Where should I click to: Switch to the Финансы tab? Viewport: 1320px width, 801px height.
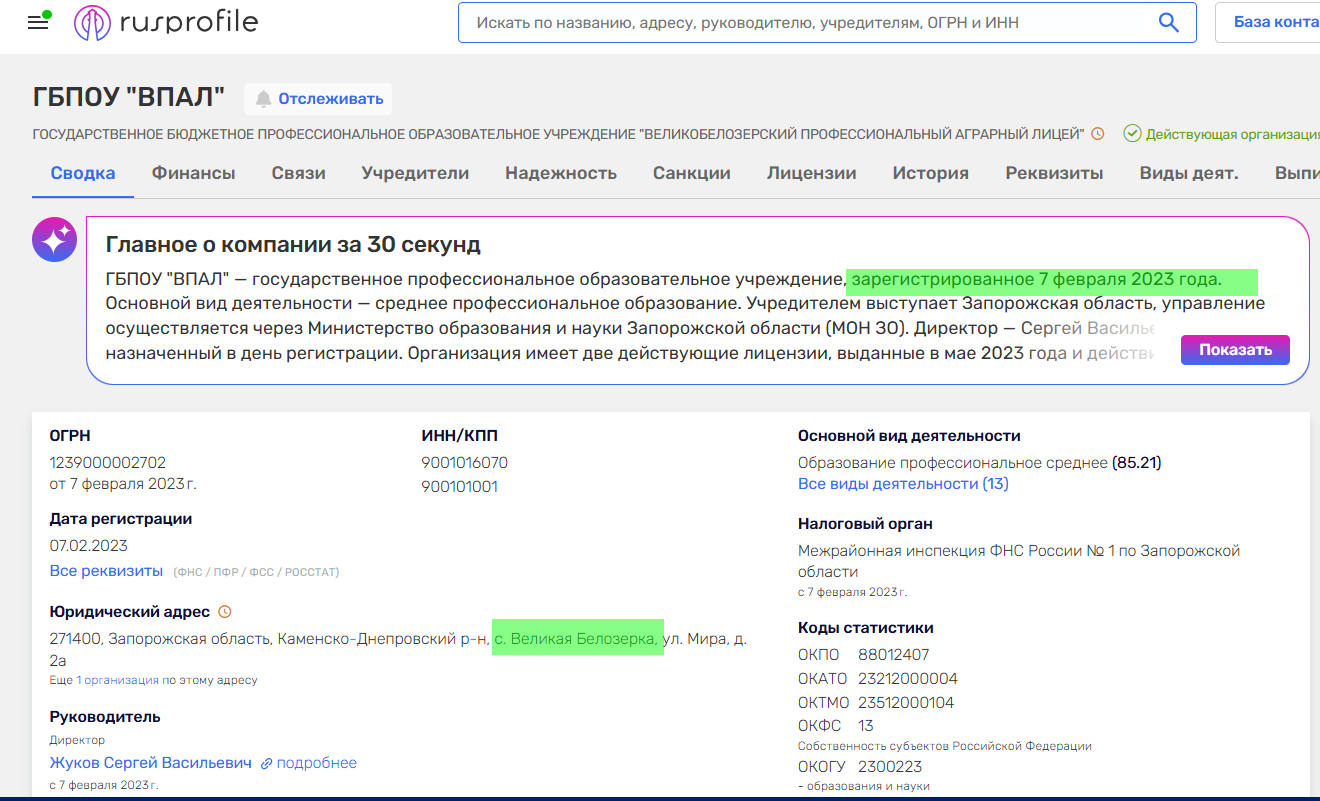click(x=193, y=173)
